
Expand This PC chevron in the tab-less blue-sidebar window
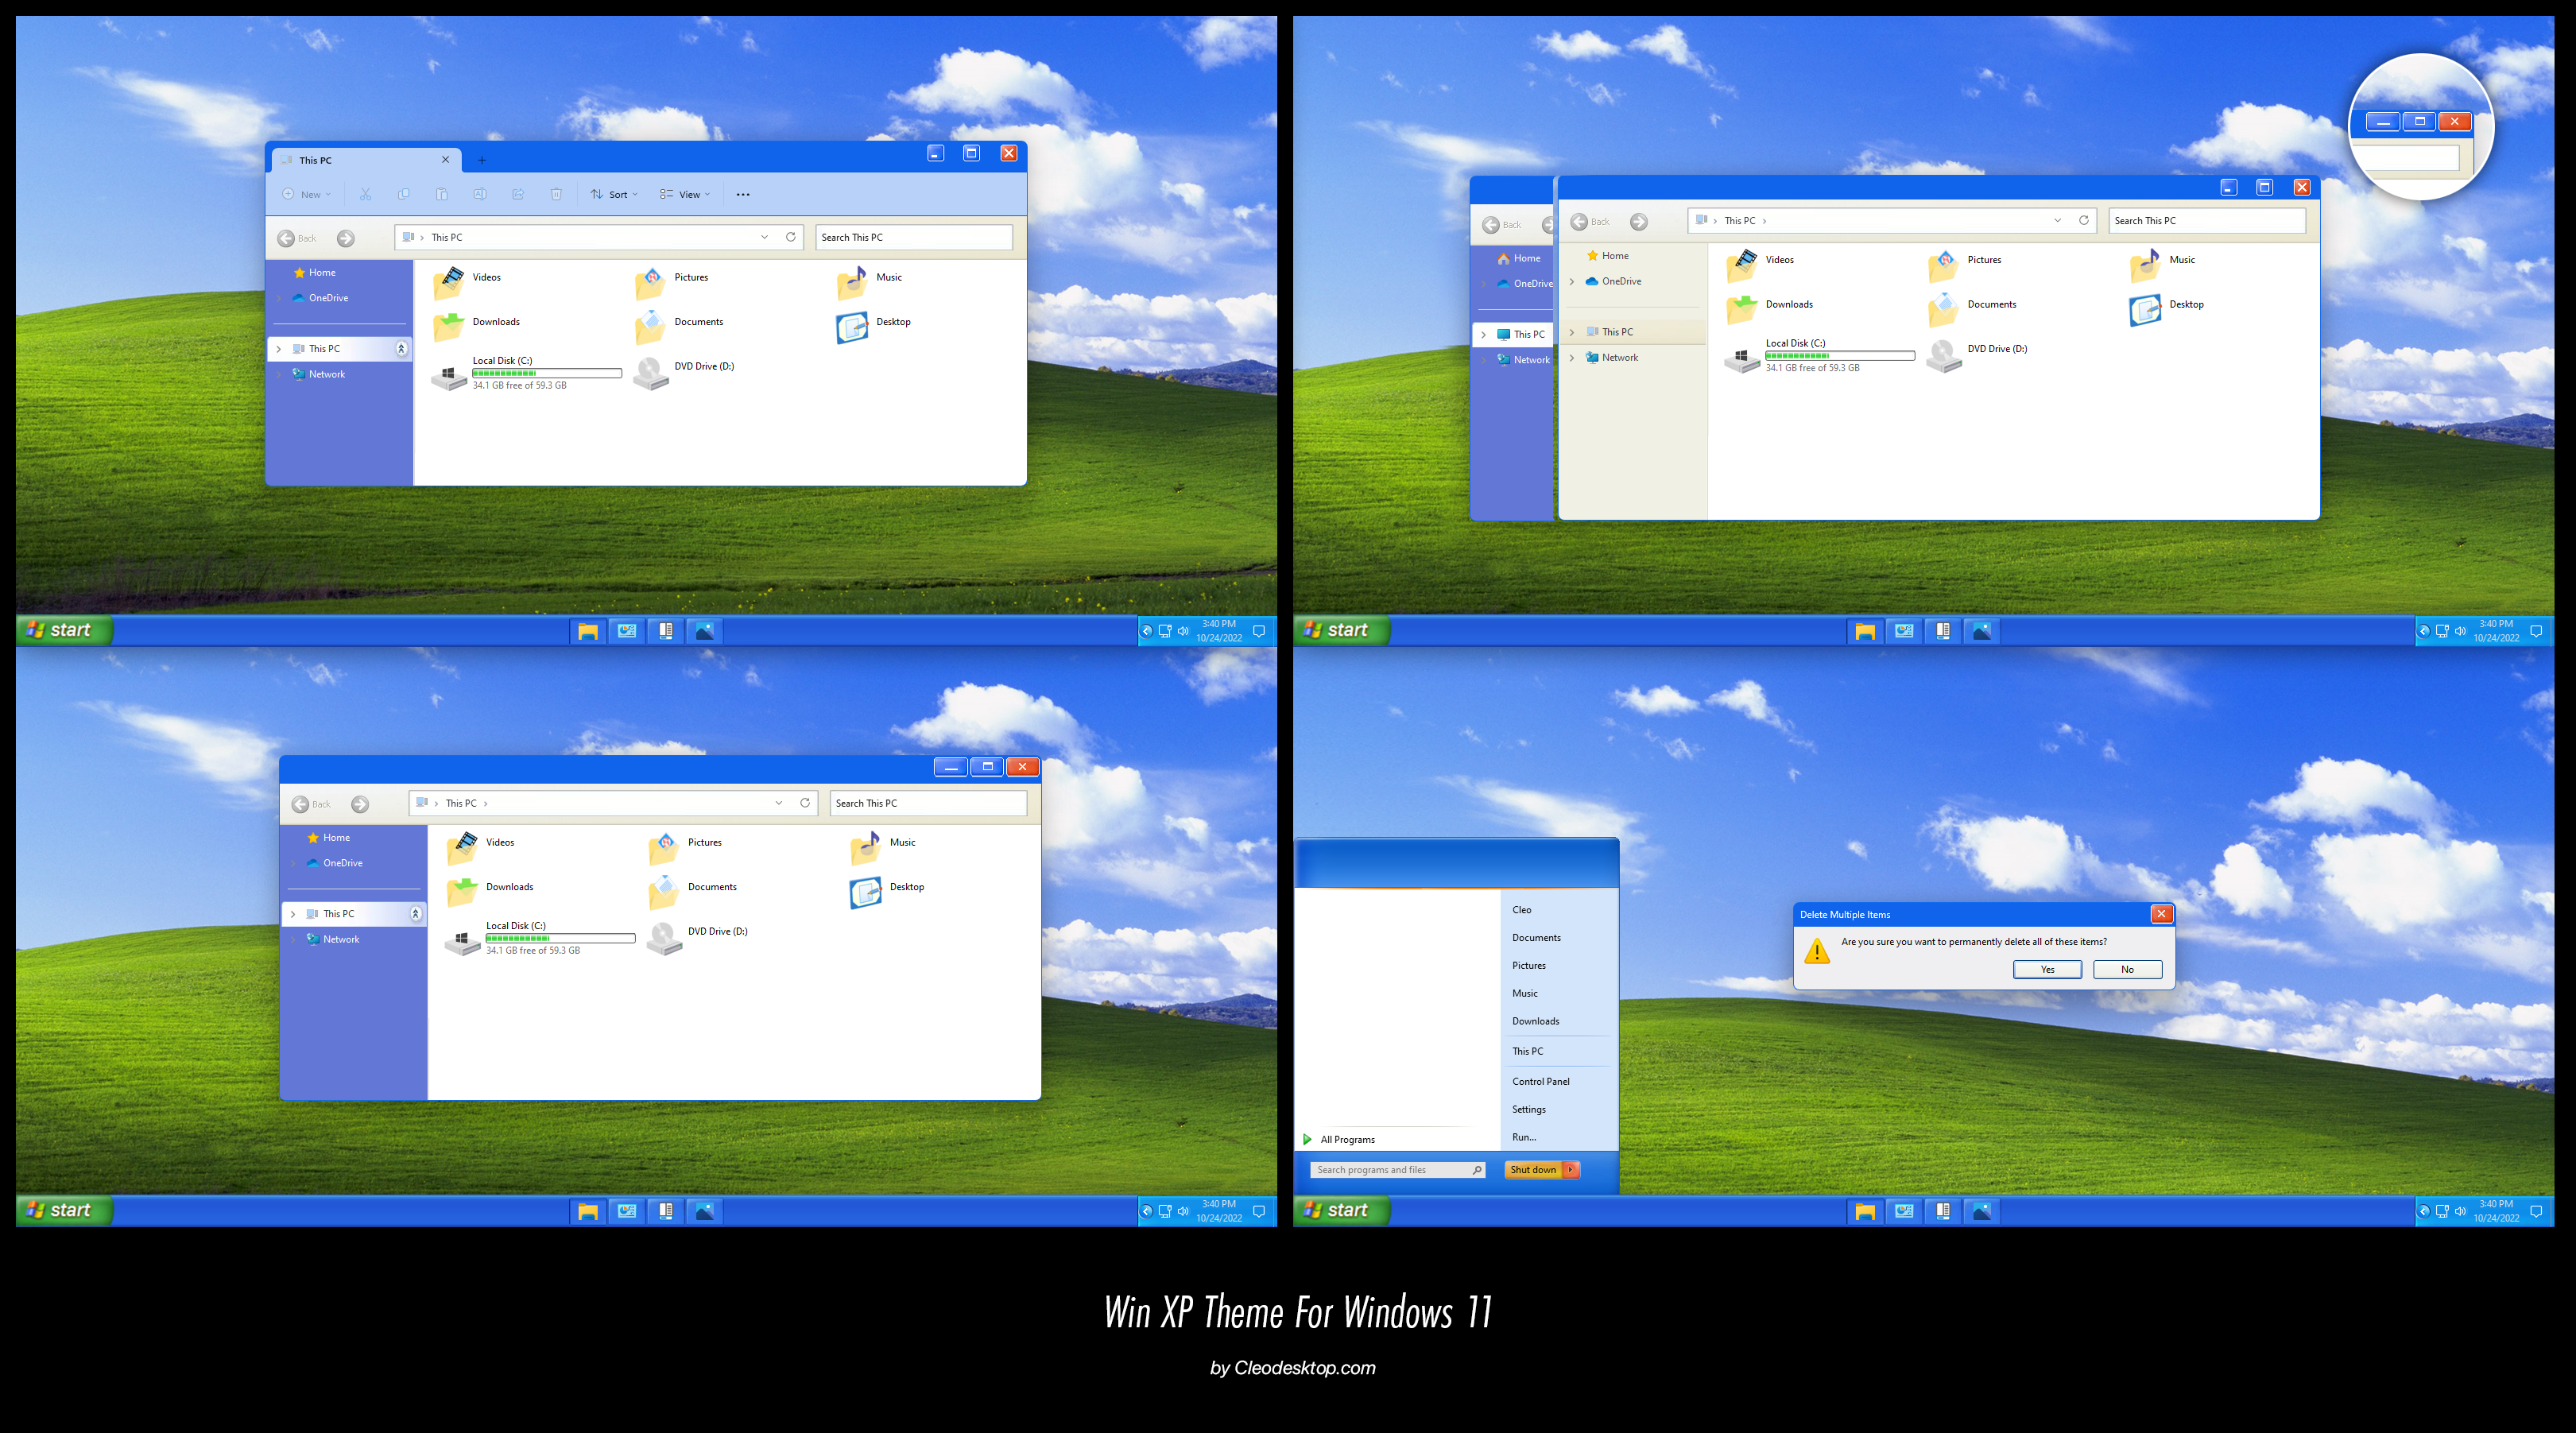(x=293, y=914)
